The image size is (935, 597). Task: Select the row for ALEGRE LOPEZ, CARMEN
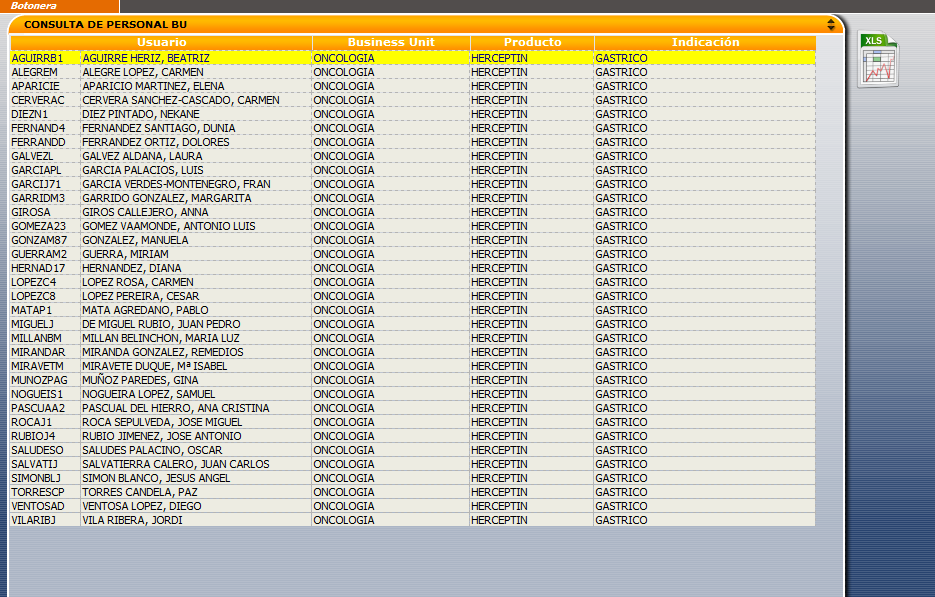(x=143, y=72)
